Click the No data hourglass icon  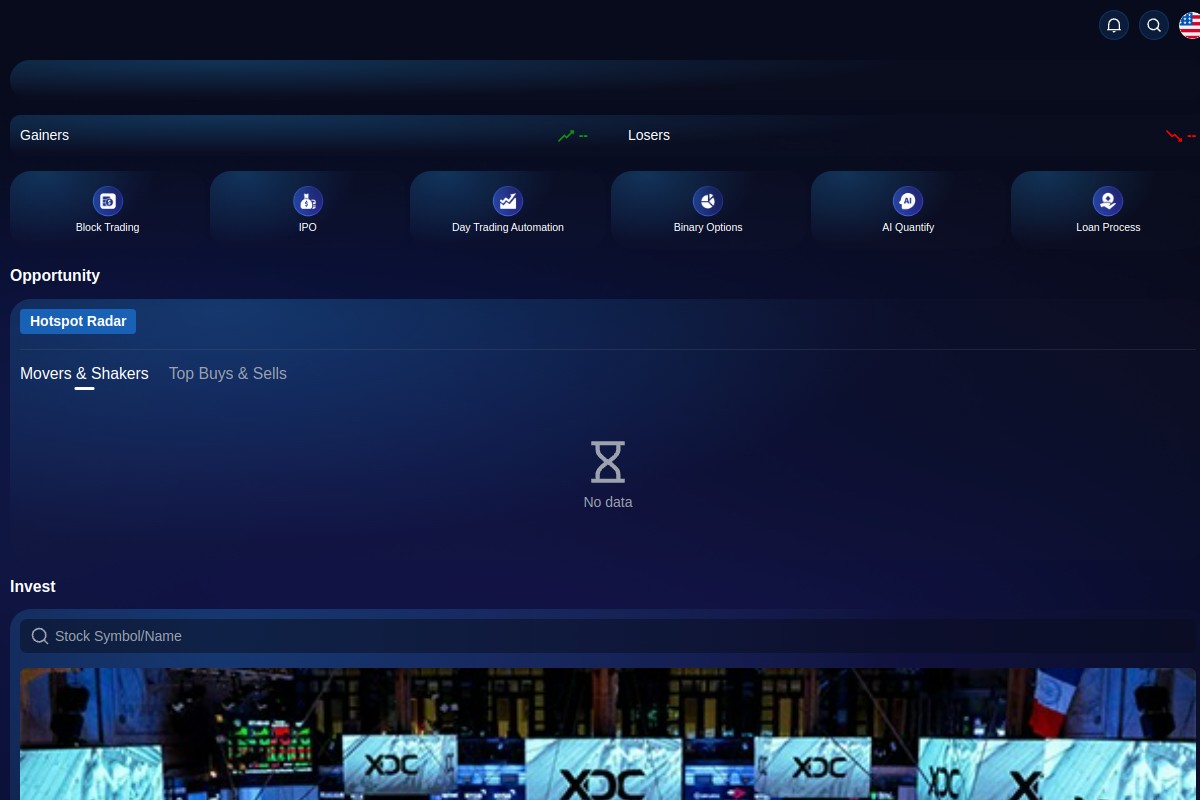608,462
